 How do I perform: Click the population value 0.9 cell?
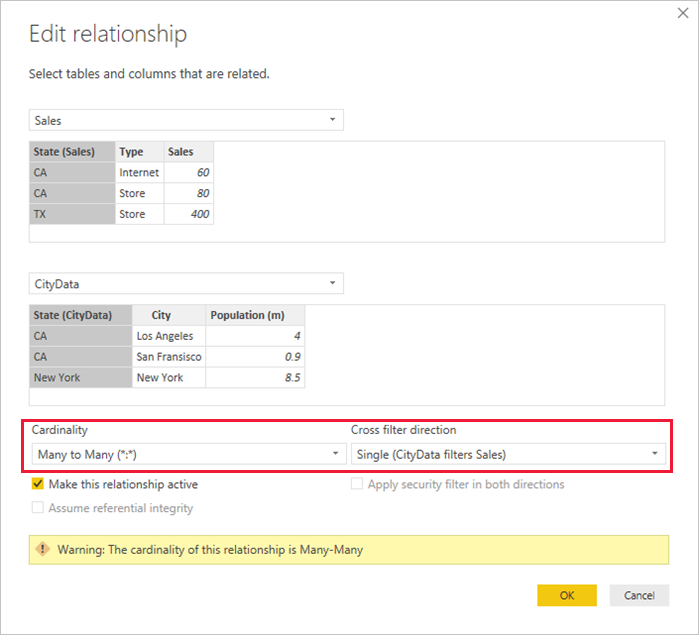(x=255, y=357)
